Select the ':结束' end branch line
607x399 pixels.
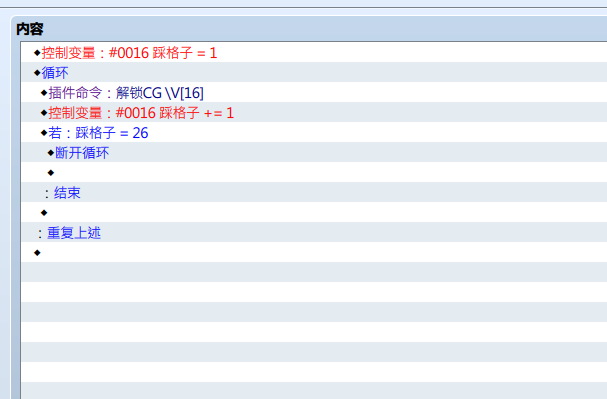tap(314, 193)
